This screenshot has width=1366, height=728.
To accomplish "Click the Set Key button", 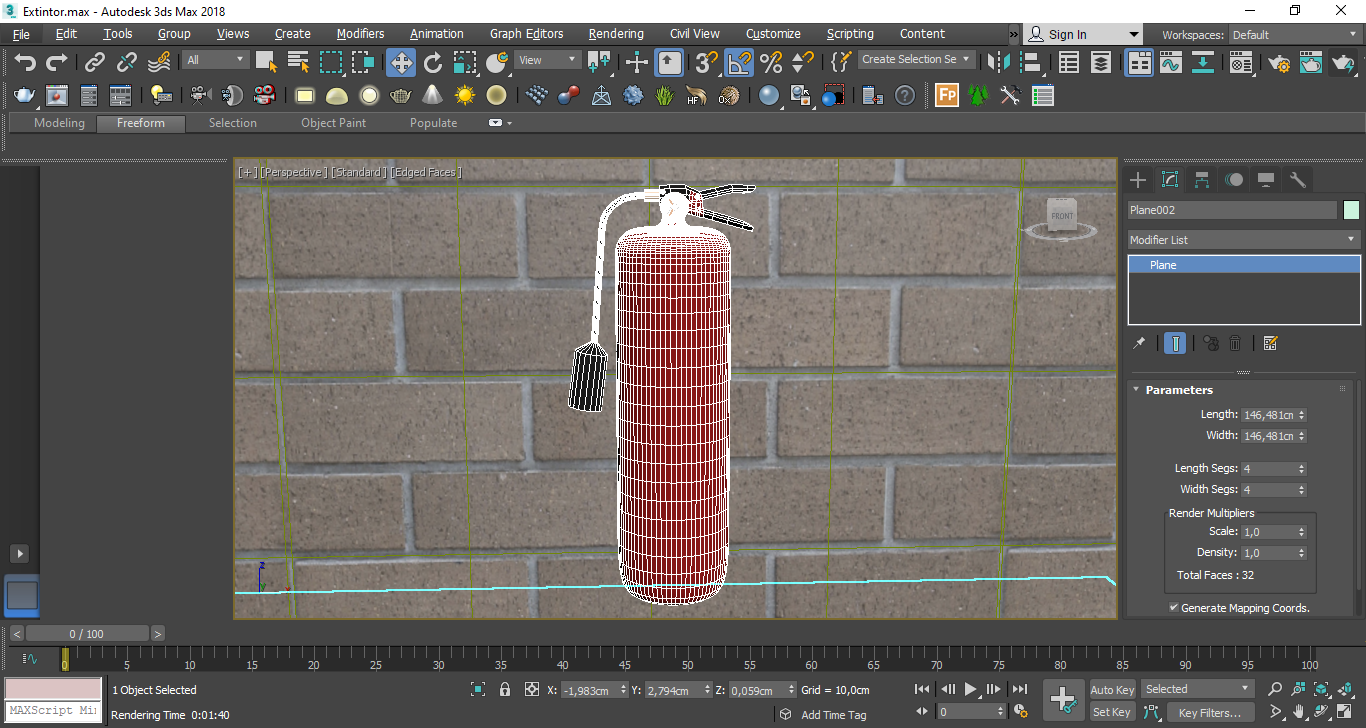I will 1112,713.
